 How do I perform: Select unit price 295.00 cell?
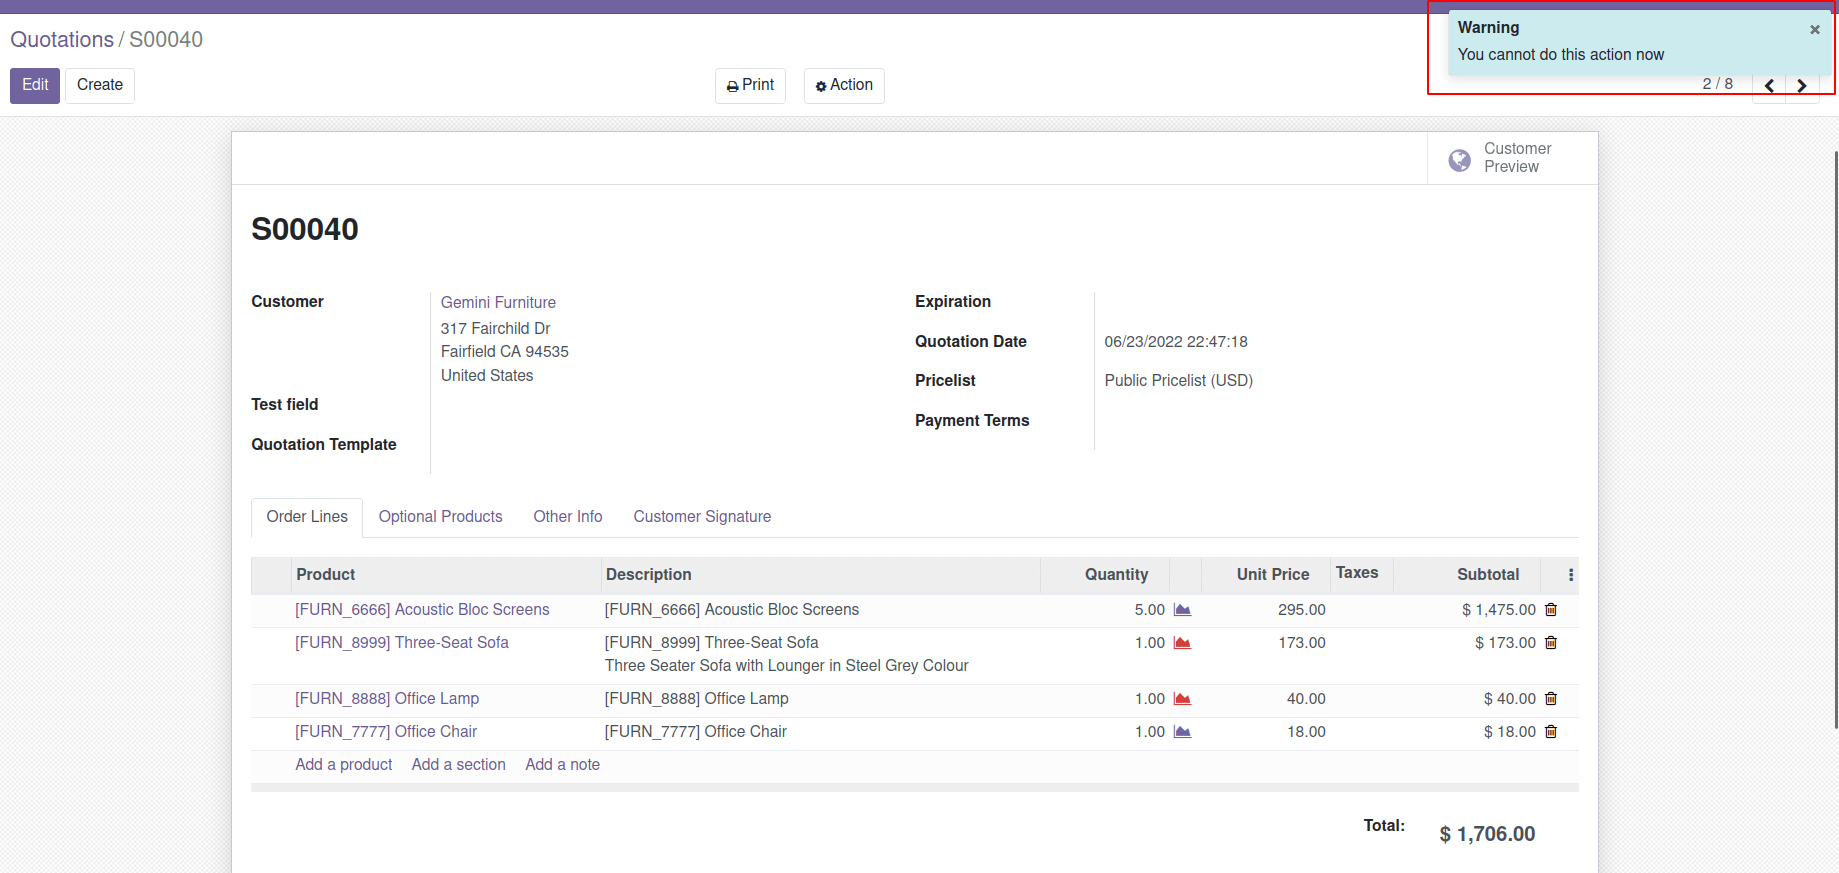point(1301,610)
